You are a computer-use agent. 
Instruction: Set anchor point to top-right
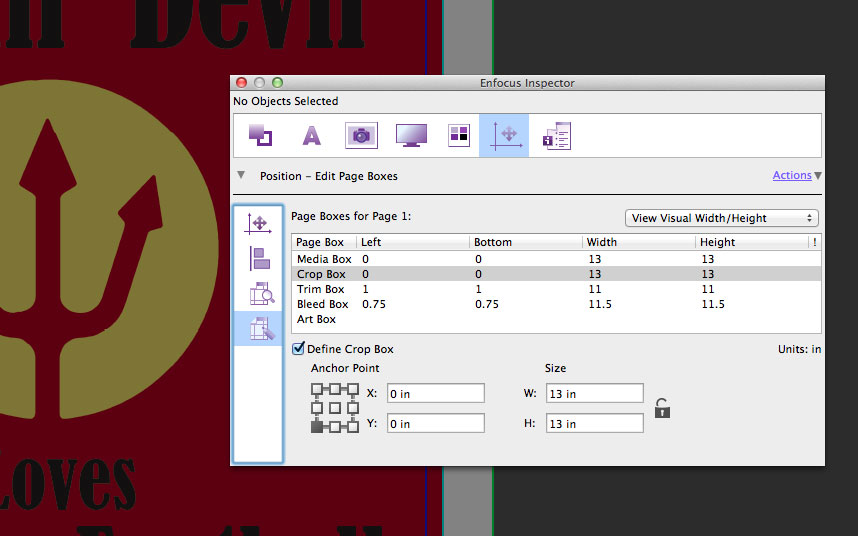pos(353,389)
